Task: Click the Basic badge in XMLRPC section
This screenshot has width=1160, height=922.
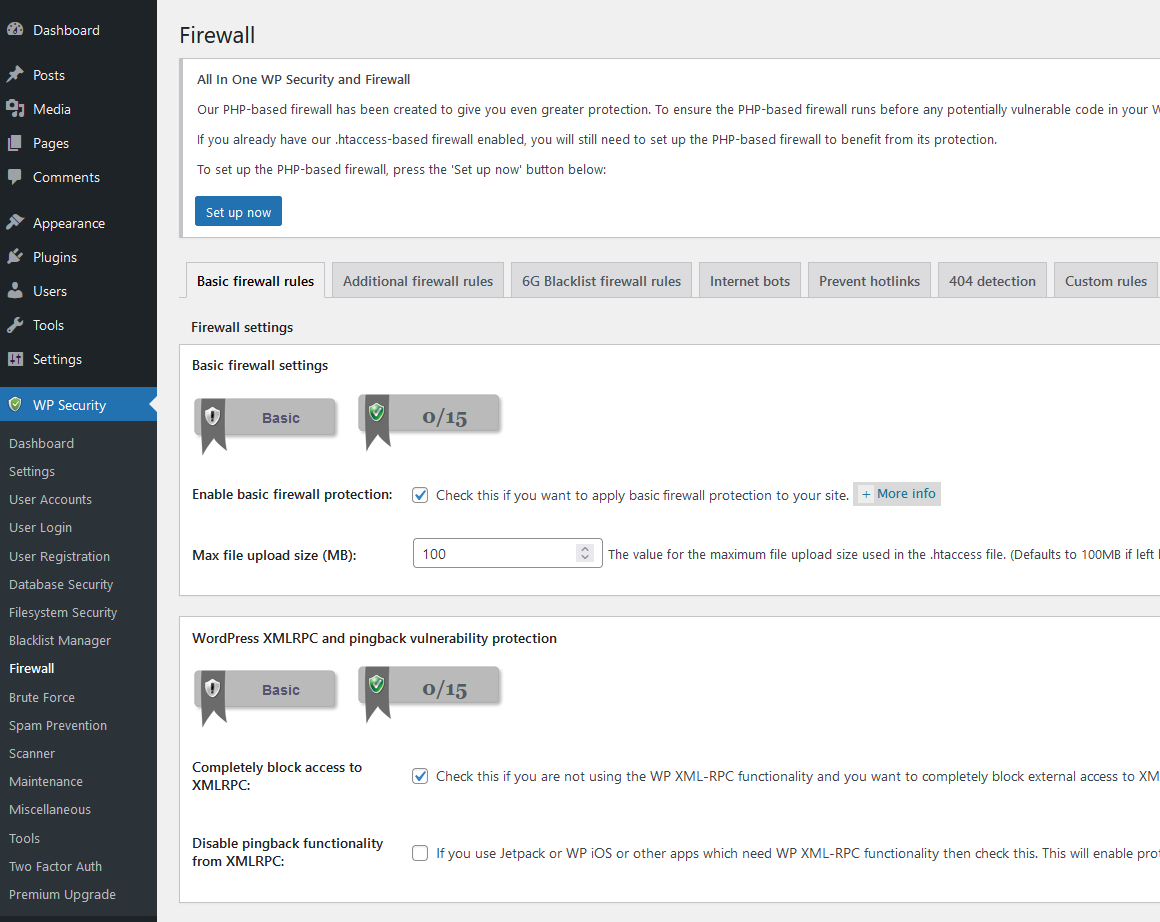Action: click(x=265, y=696)
